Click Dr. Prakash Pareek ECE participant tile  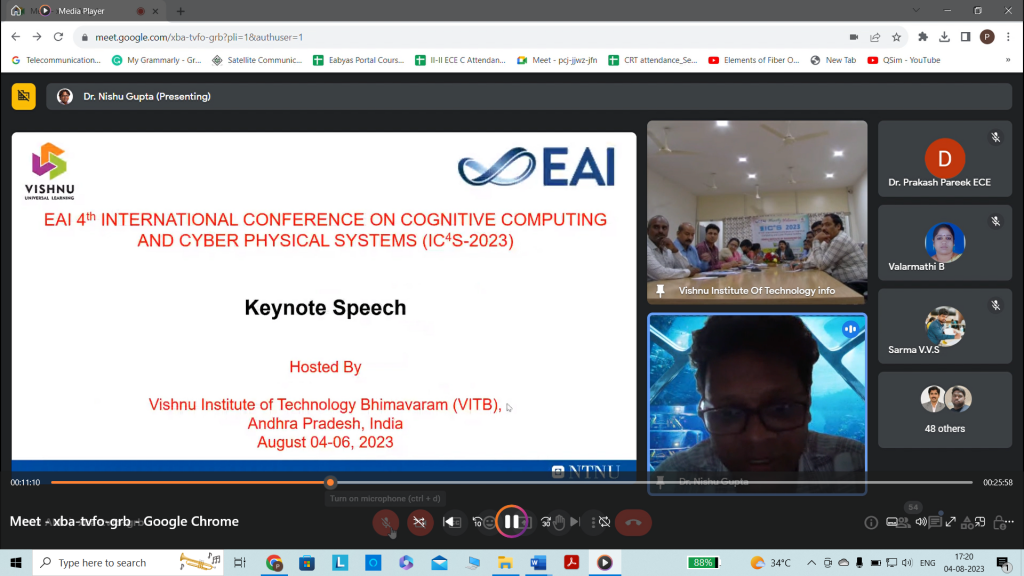944,159
